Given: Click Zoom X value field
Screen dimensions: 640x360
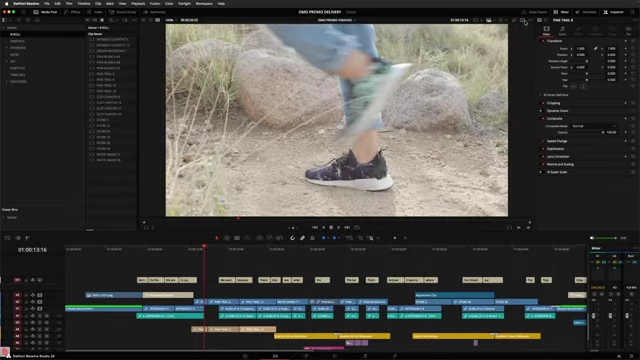Looking at the screenshot, I should 580,49.
